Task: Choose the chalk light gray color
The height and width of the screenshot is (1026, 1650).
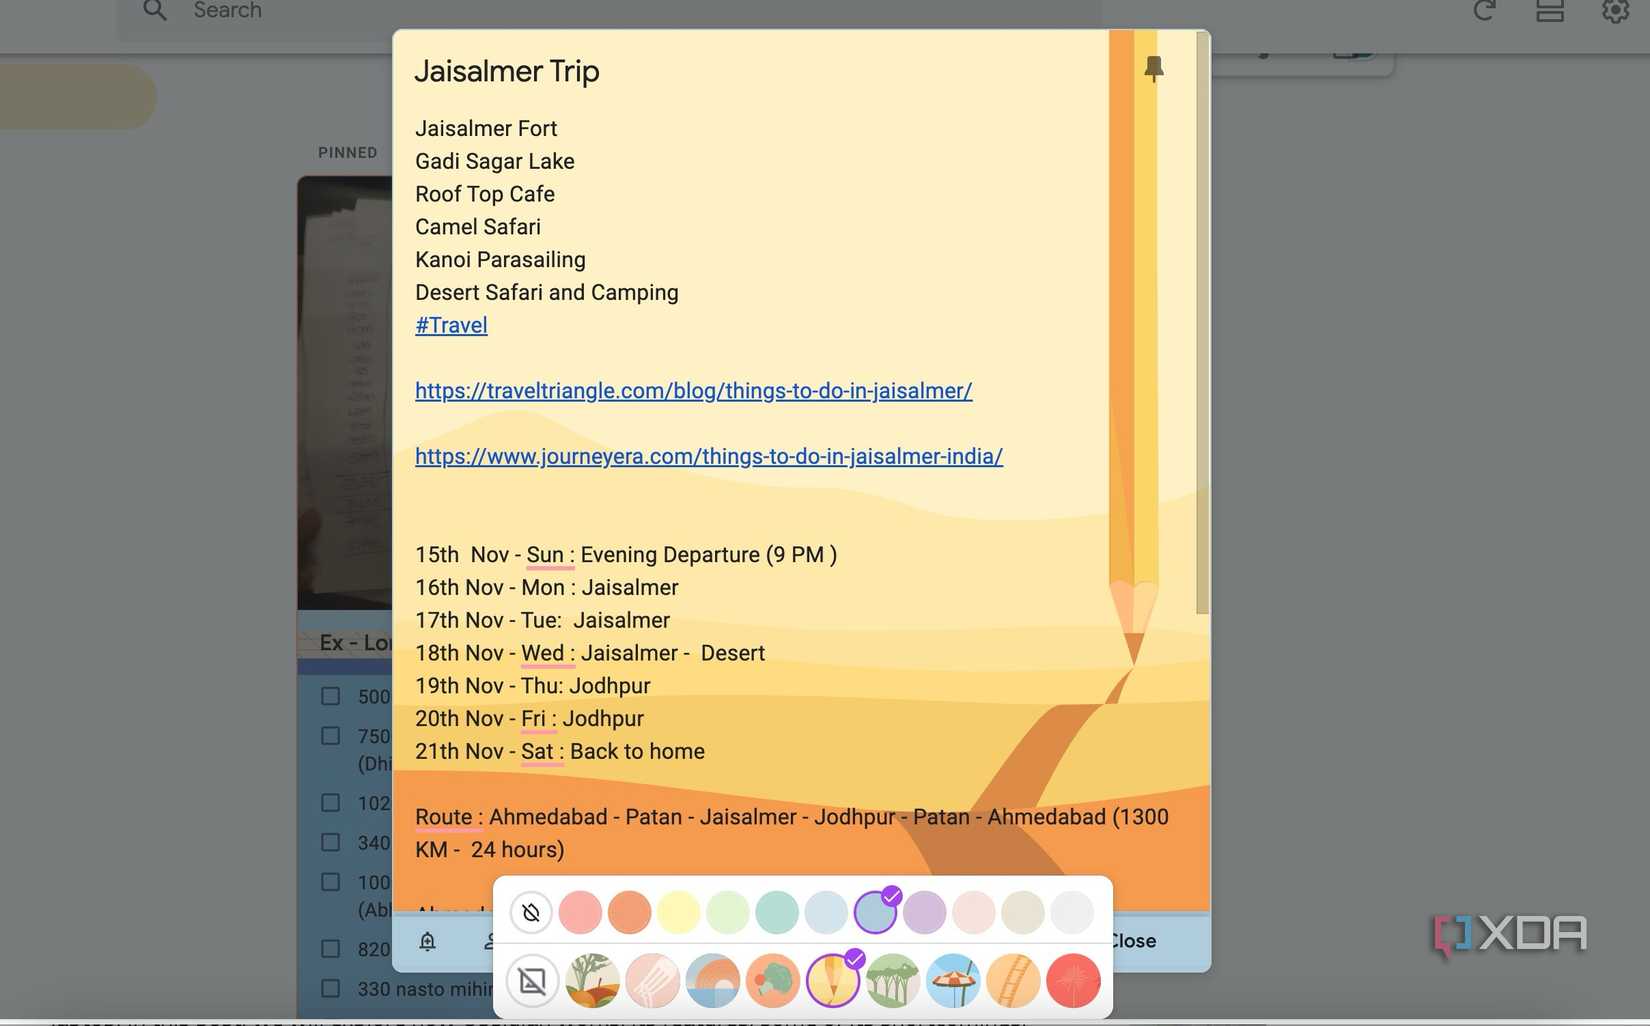Action: [x=1072, y=912]
